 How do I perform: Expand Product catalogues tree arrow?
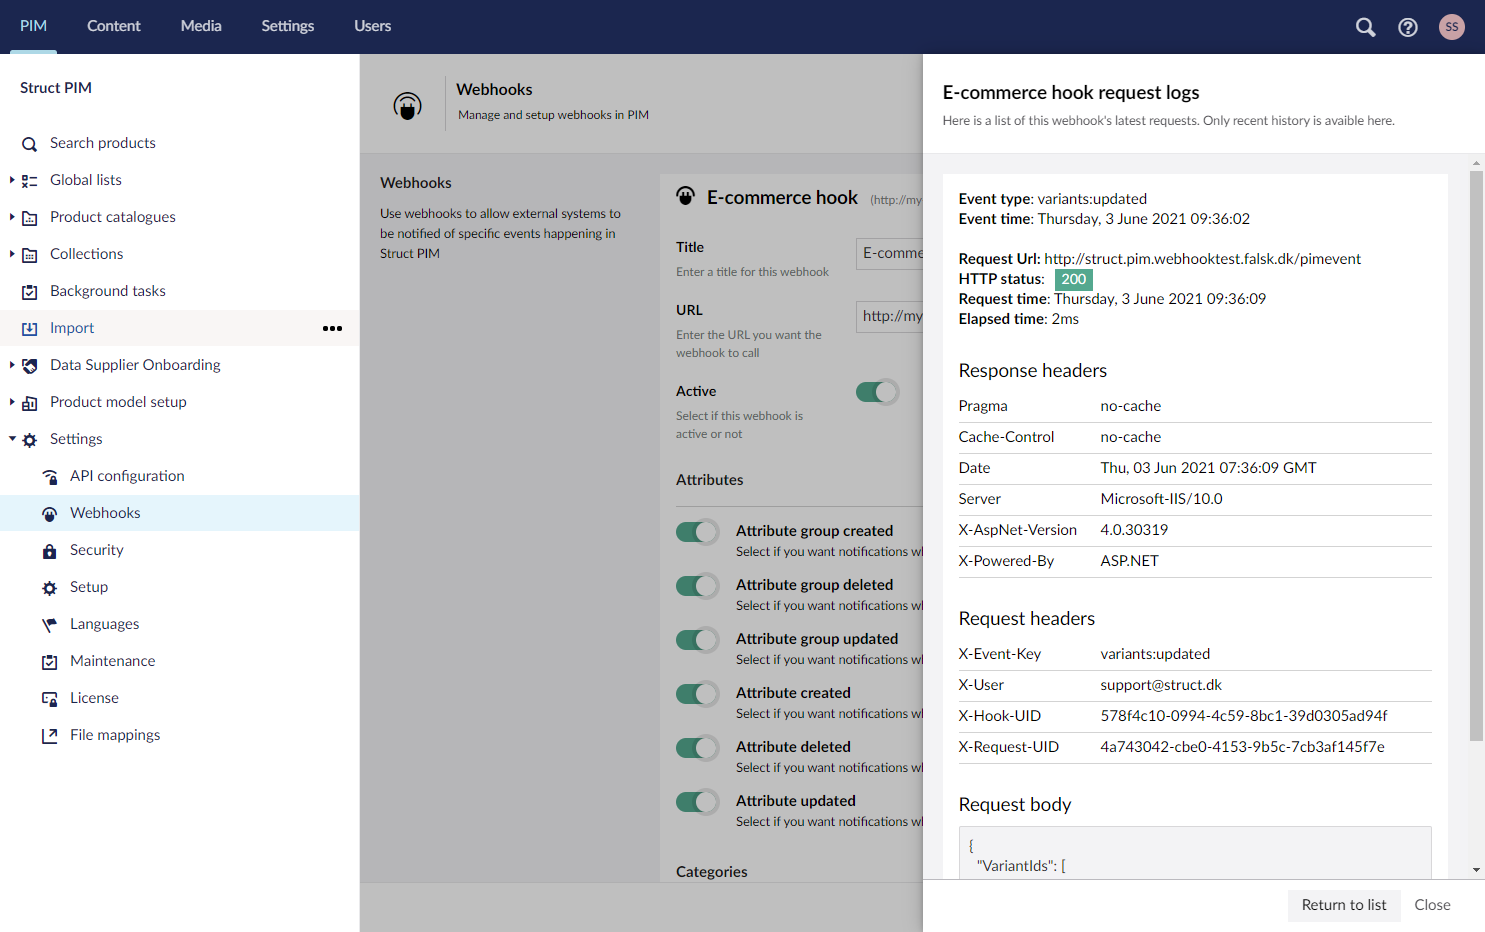(12, 217)
